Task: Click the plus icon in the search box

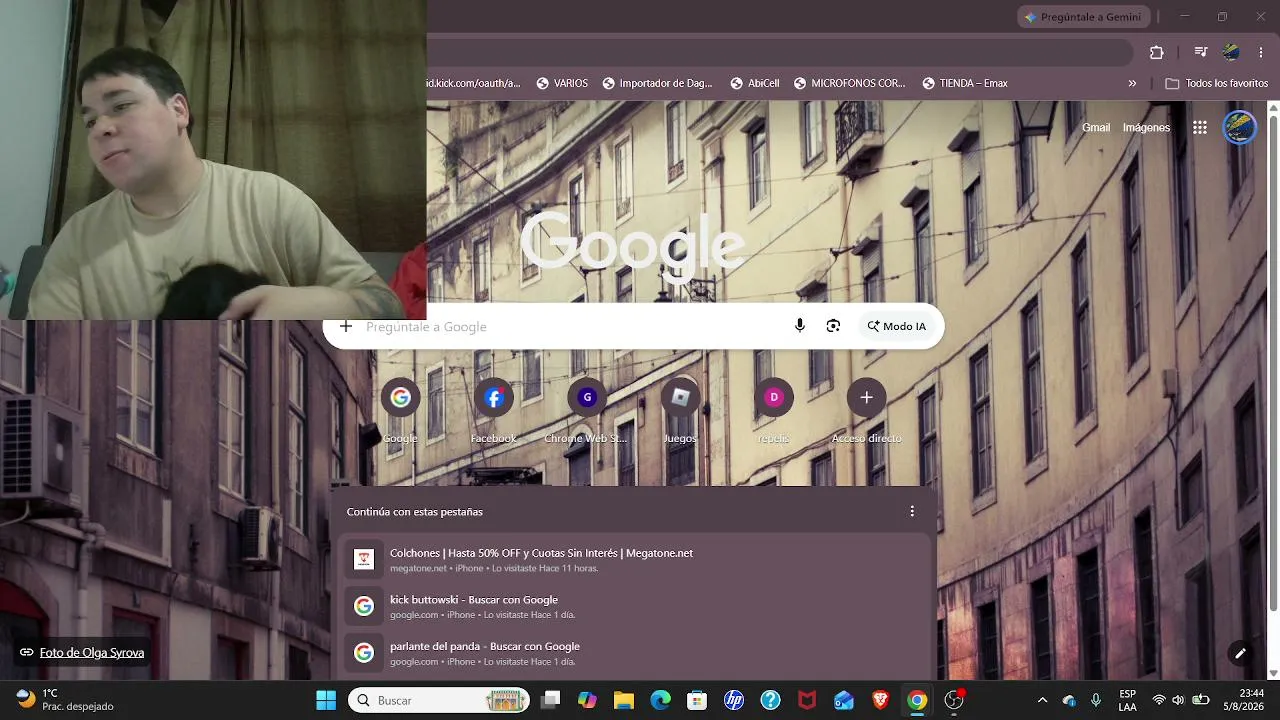Action: tap(346, 326)
